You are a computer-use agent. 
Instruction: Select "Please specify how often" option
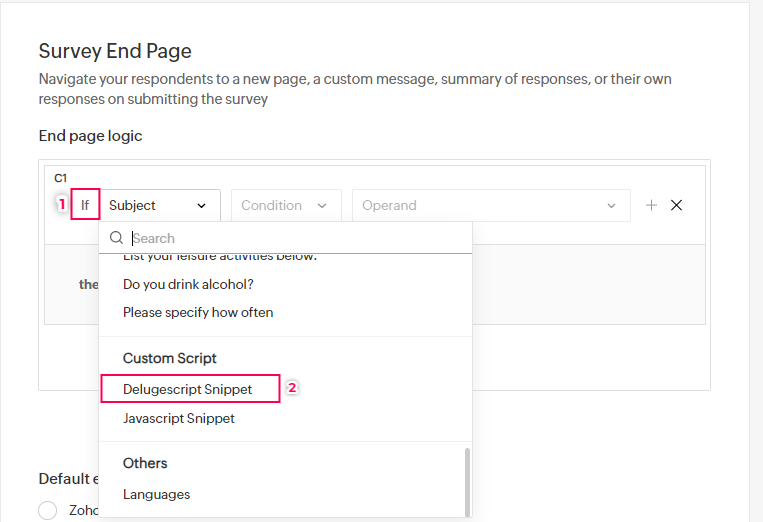click(198, 312)
